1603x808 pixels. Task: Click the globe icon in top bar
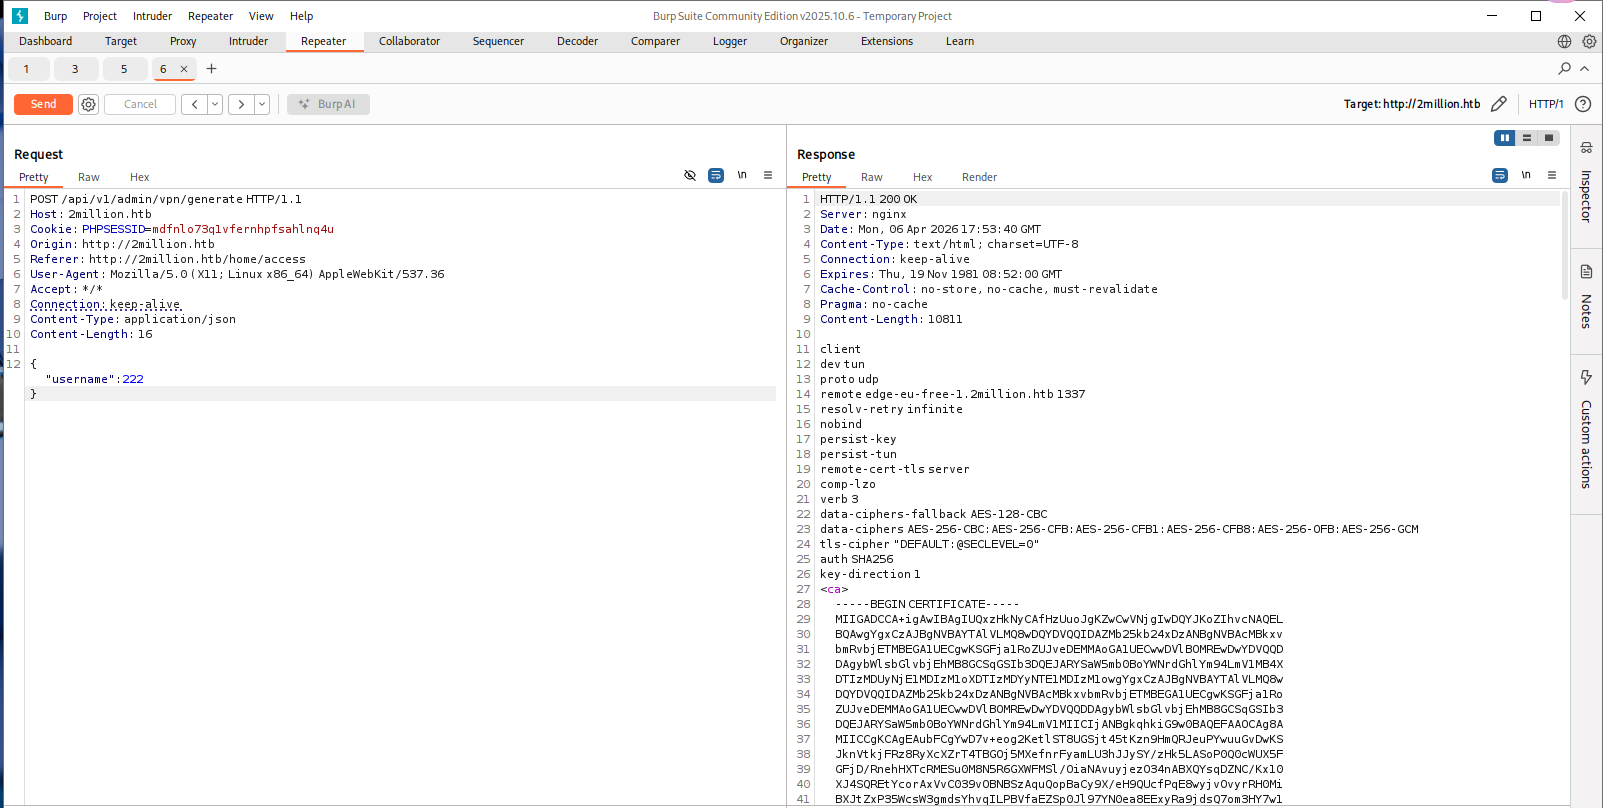[x=1564, y=41]
